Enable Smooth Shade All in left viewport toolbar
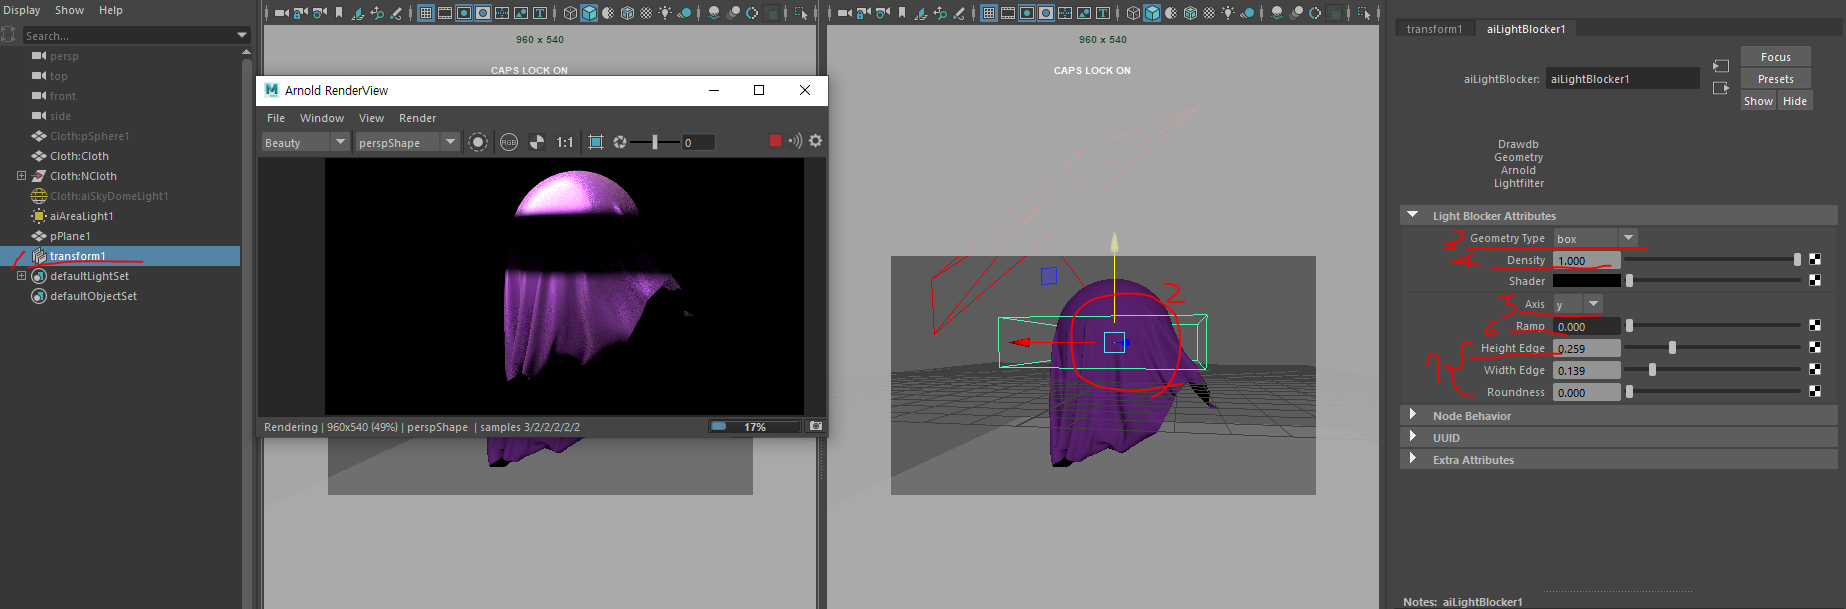This screenshot has width=1846, height=609. 589,13
